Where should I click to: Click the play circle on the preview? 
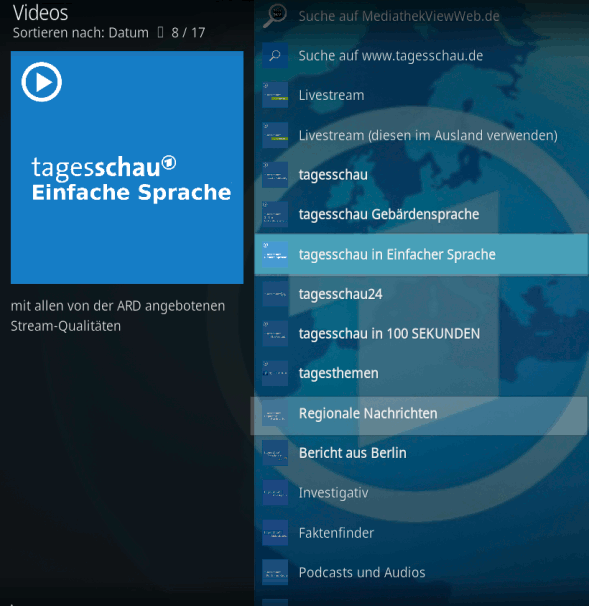click(x=42, y=82)
